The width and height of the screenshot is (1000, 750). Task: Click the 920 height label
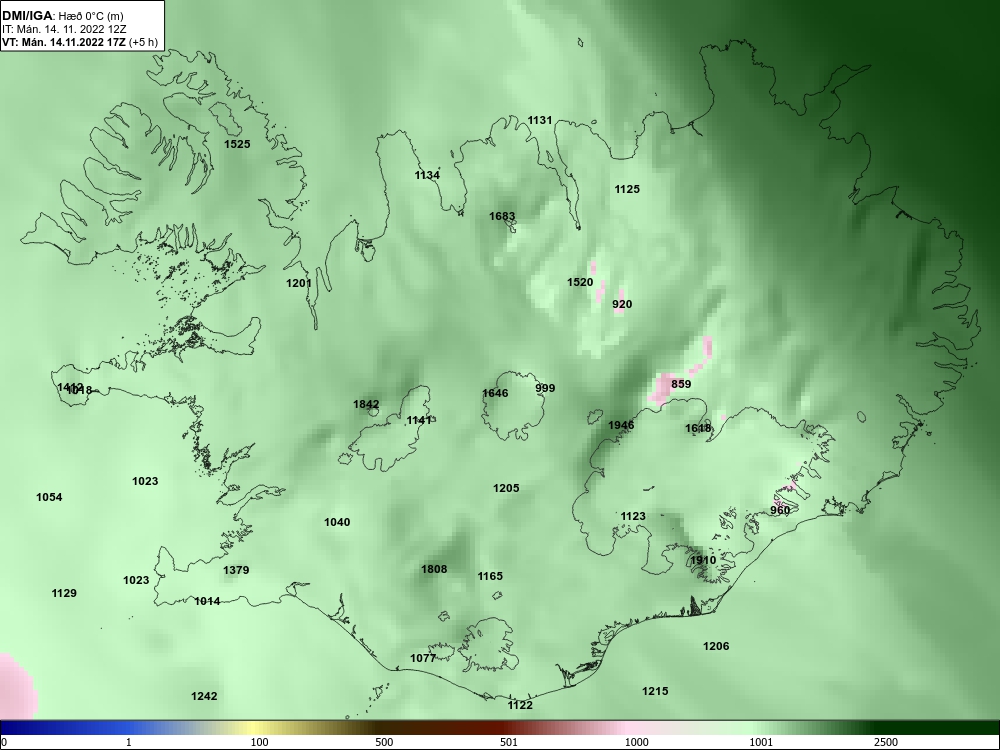click(x=622, y=304)
